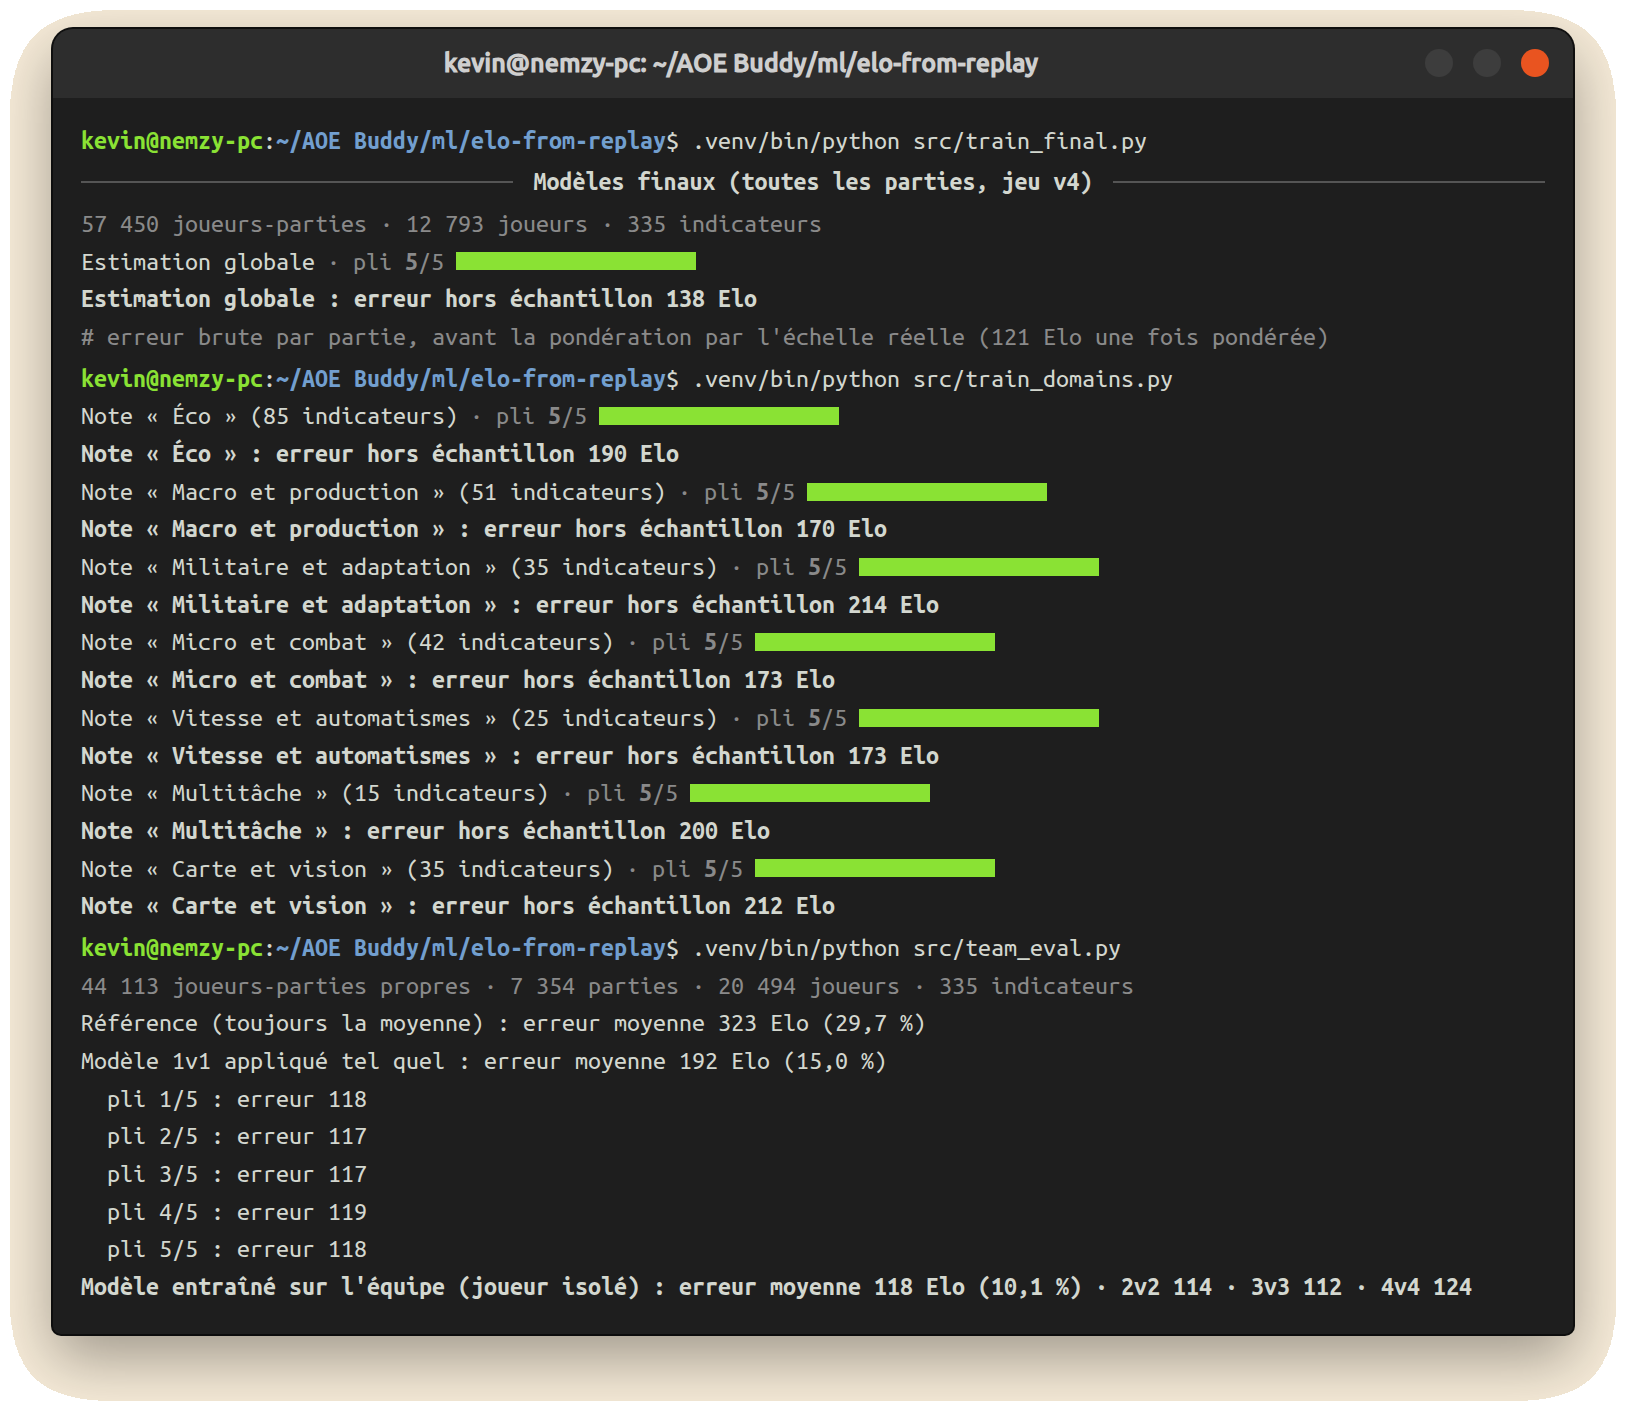Click "Estimation globale : erreur hors échantillon 138 Elo"
Image resolution: width=1626 pixels, height=1411 pixels.
[x=419, y=299]
